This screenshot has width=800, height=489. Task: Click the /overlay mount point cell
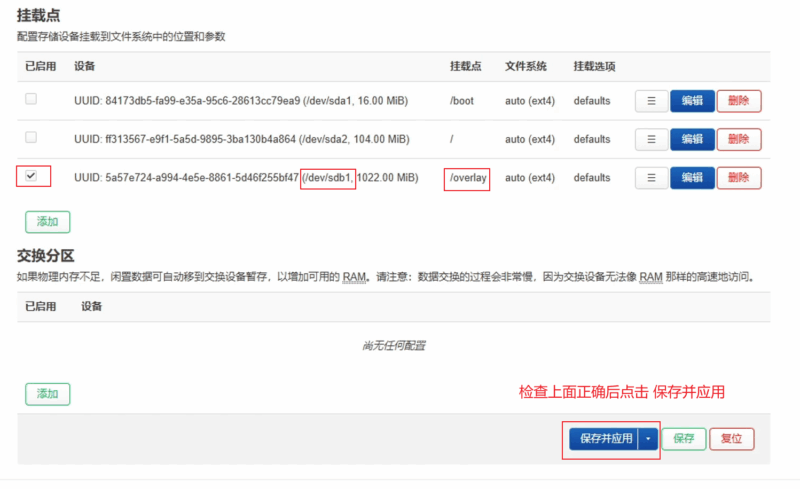point(467,178)
